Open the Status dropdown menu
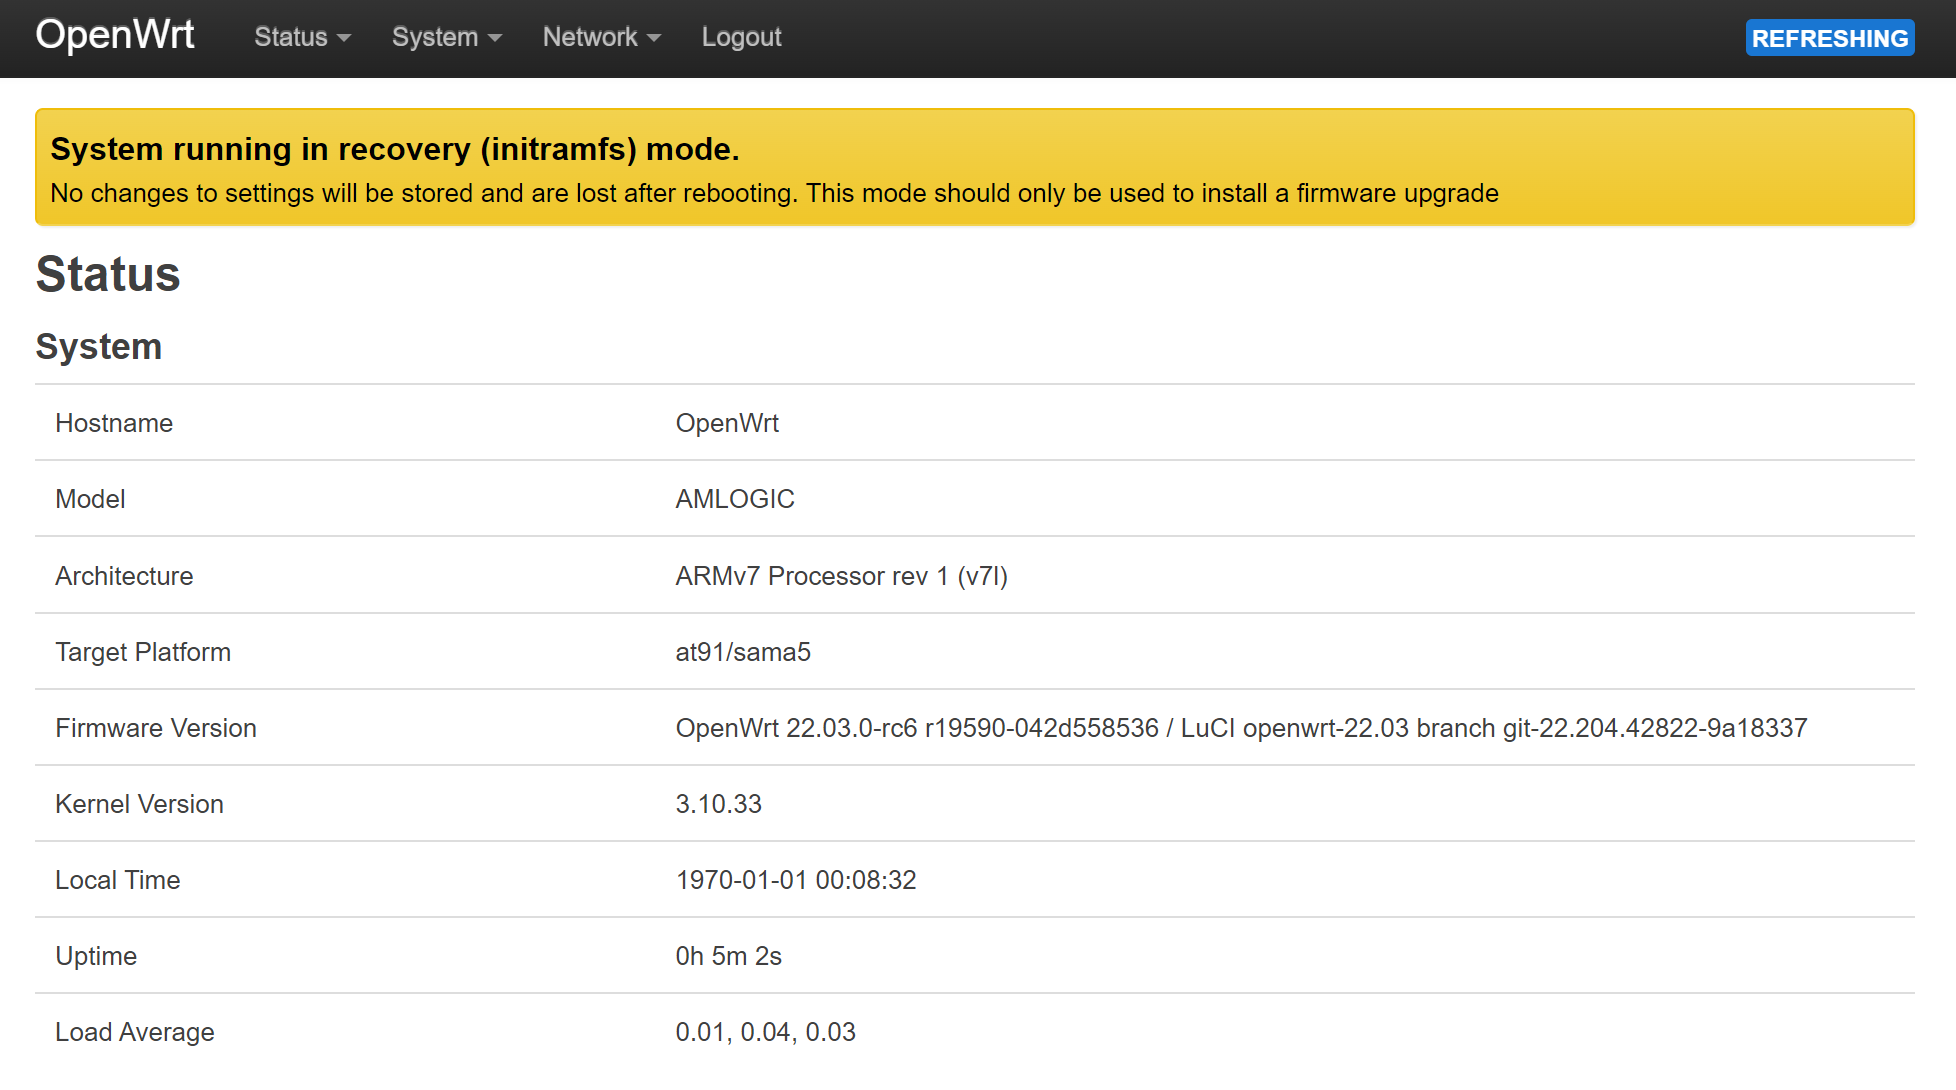This screenshot has height=1090, width=1956. point(301,37)
